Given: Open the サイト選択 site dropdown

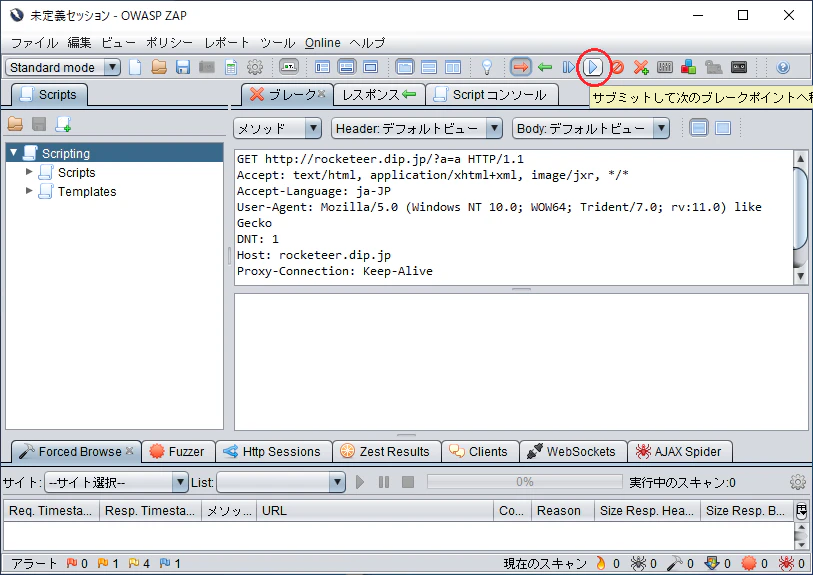Looking at the screenshot, I should click(116, 482).
